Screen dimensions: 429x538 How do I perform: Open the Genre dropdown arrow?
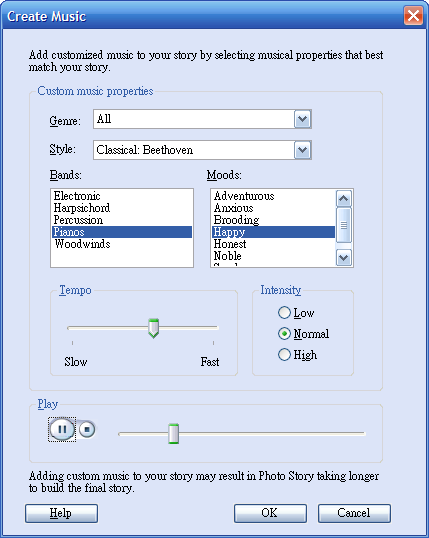tap(302, 119)
